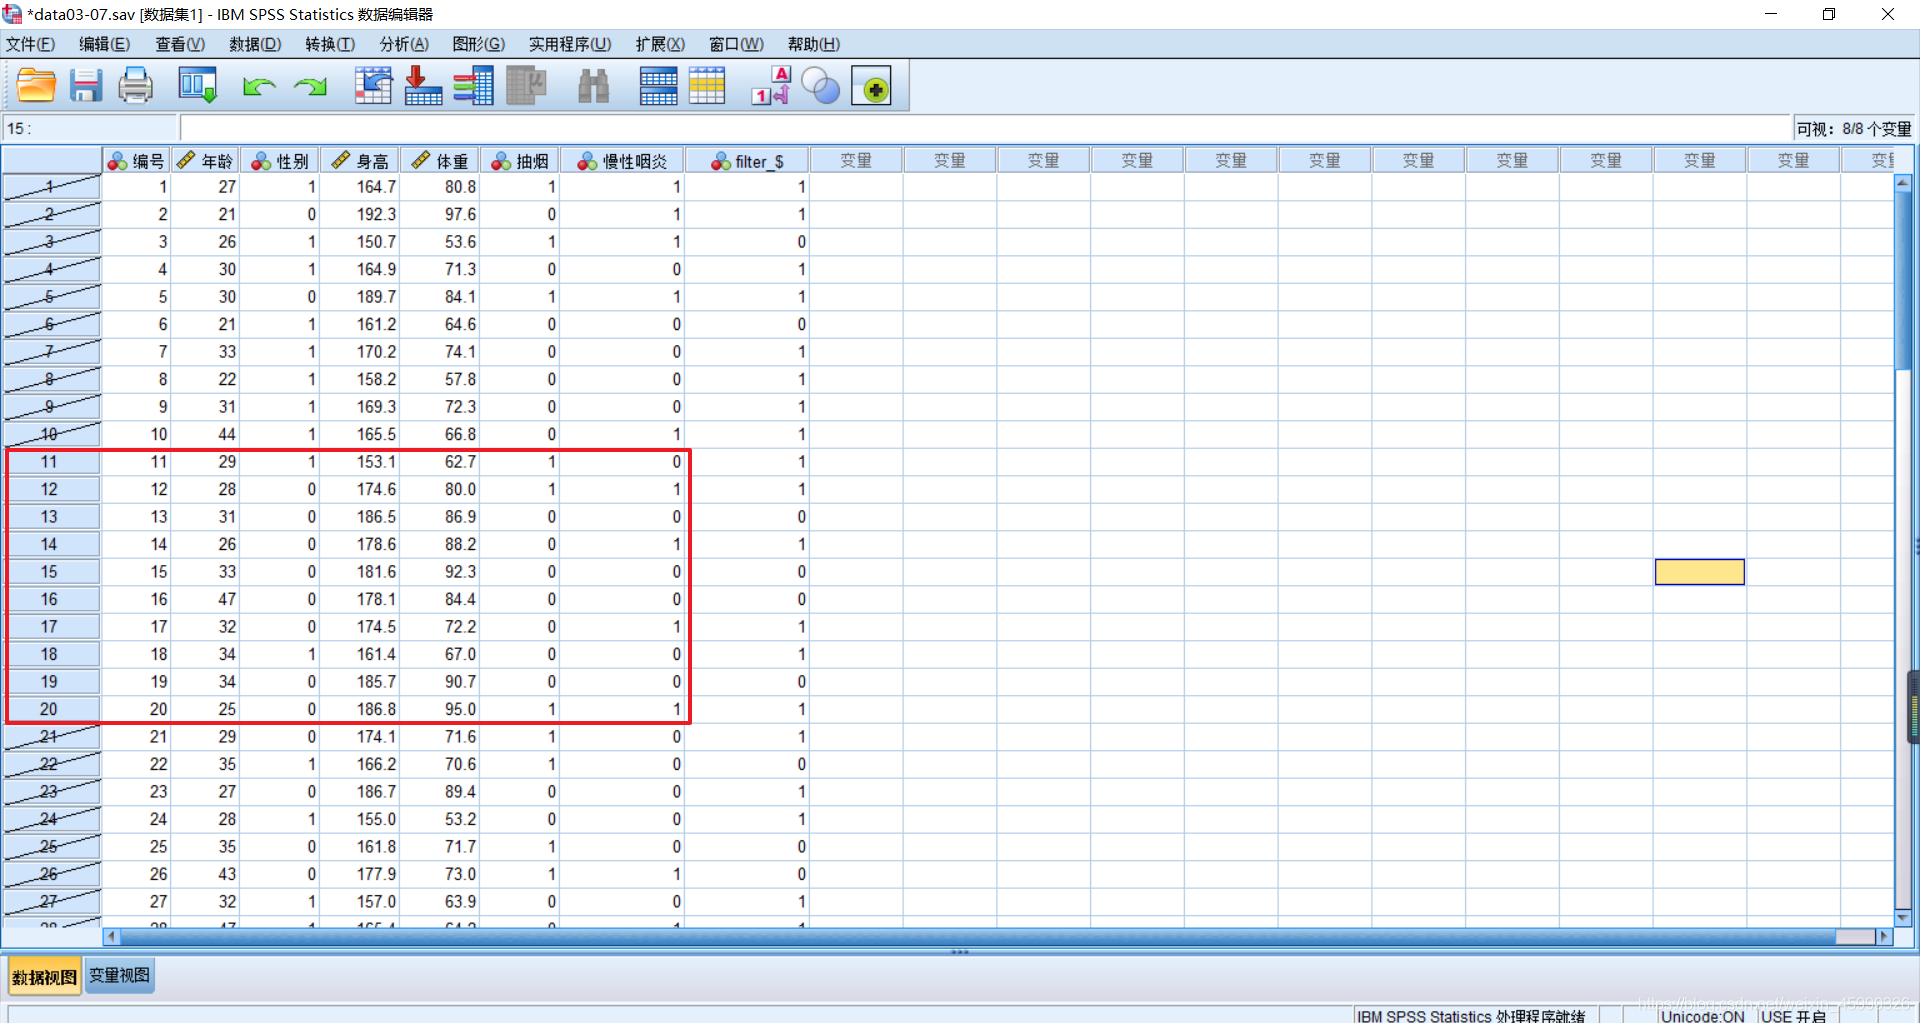Viewport: 1920px width, 1023px height.
Task: Open the 数据(D) menu
Action: pos(255,44)
